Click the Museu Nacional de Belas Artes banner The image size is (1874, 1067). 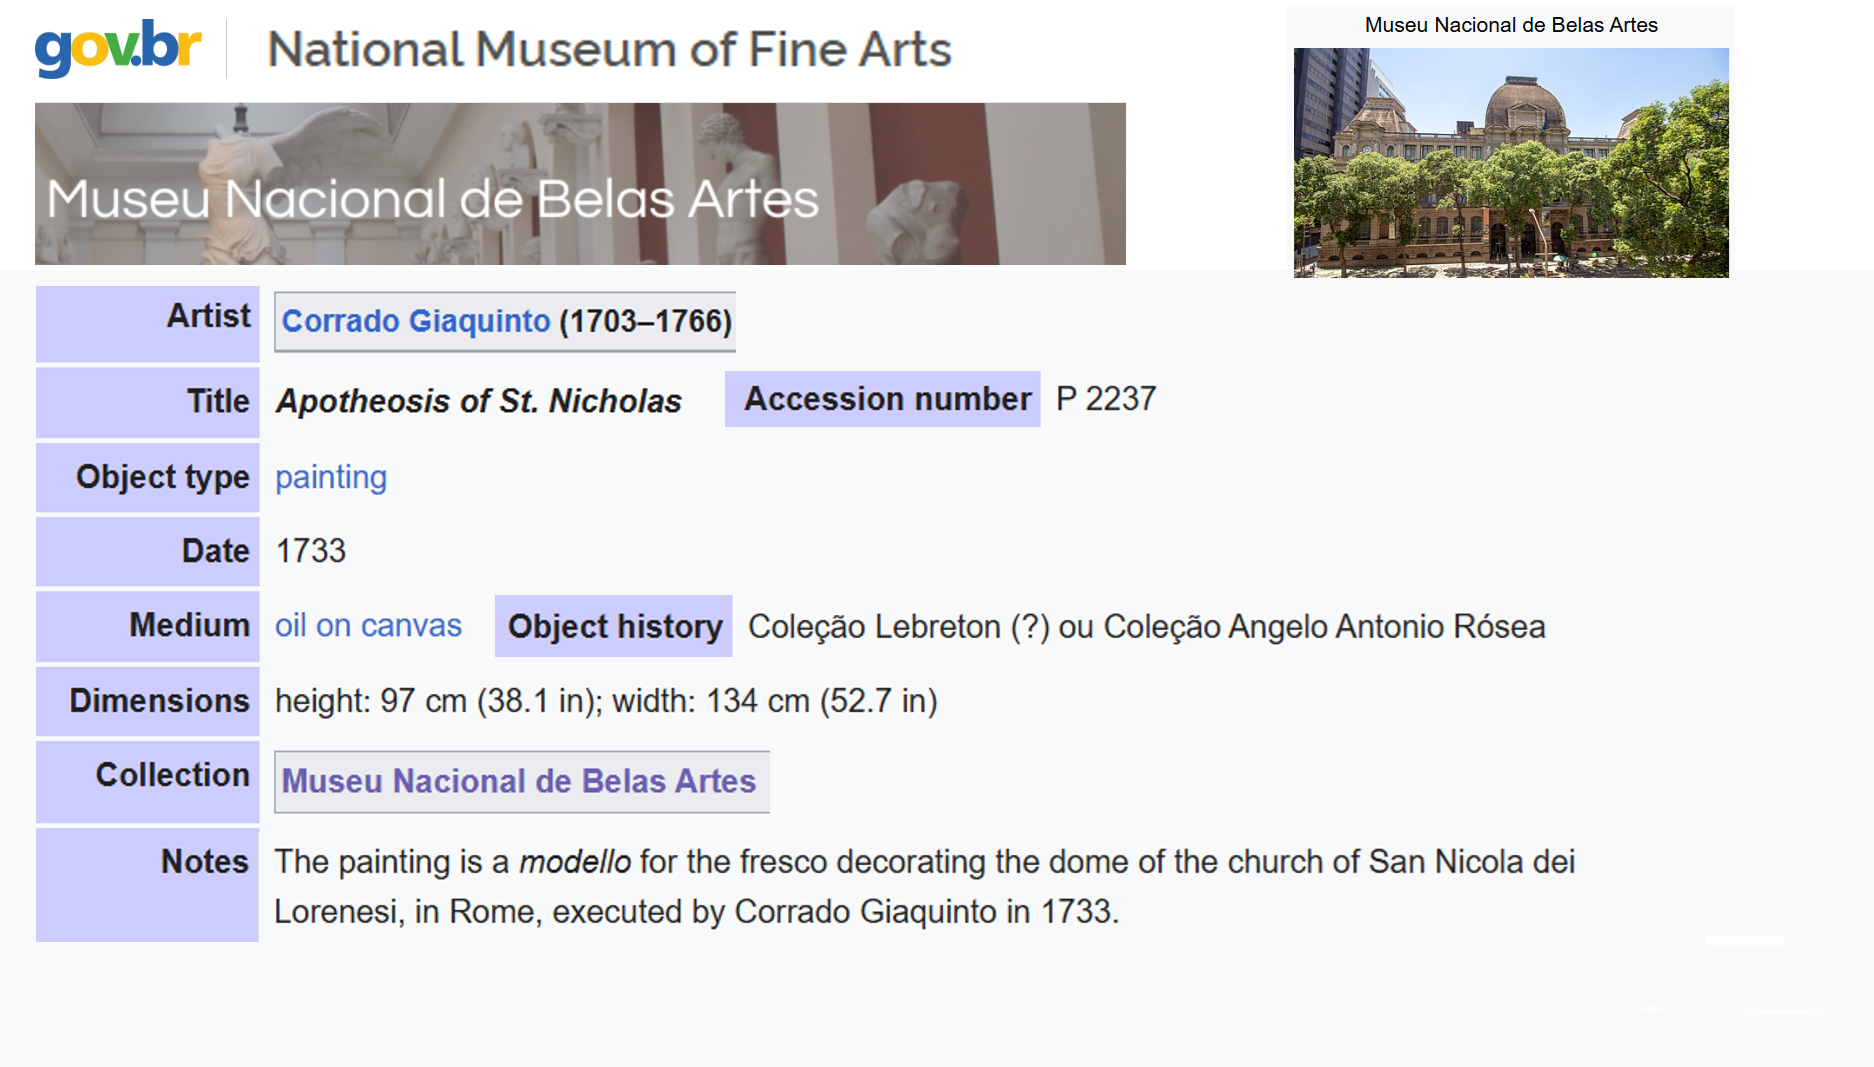click(580, 184)
